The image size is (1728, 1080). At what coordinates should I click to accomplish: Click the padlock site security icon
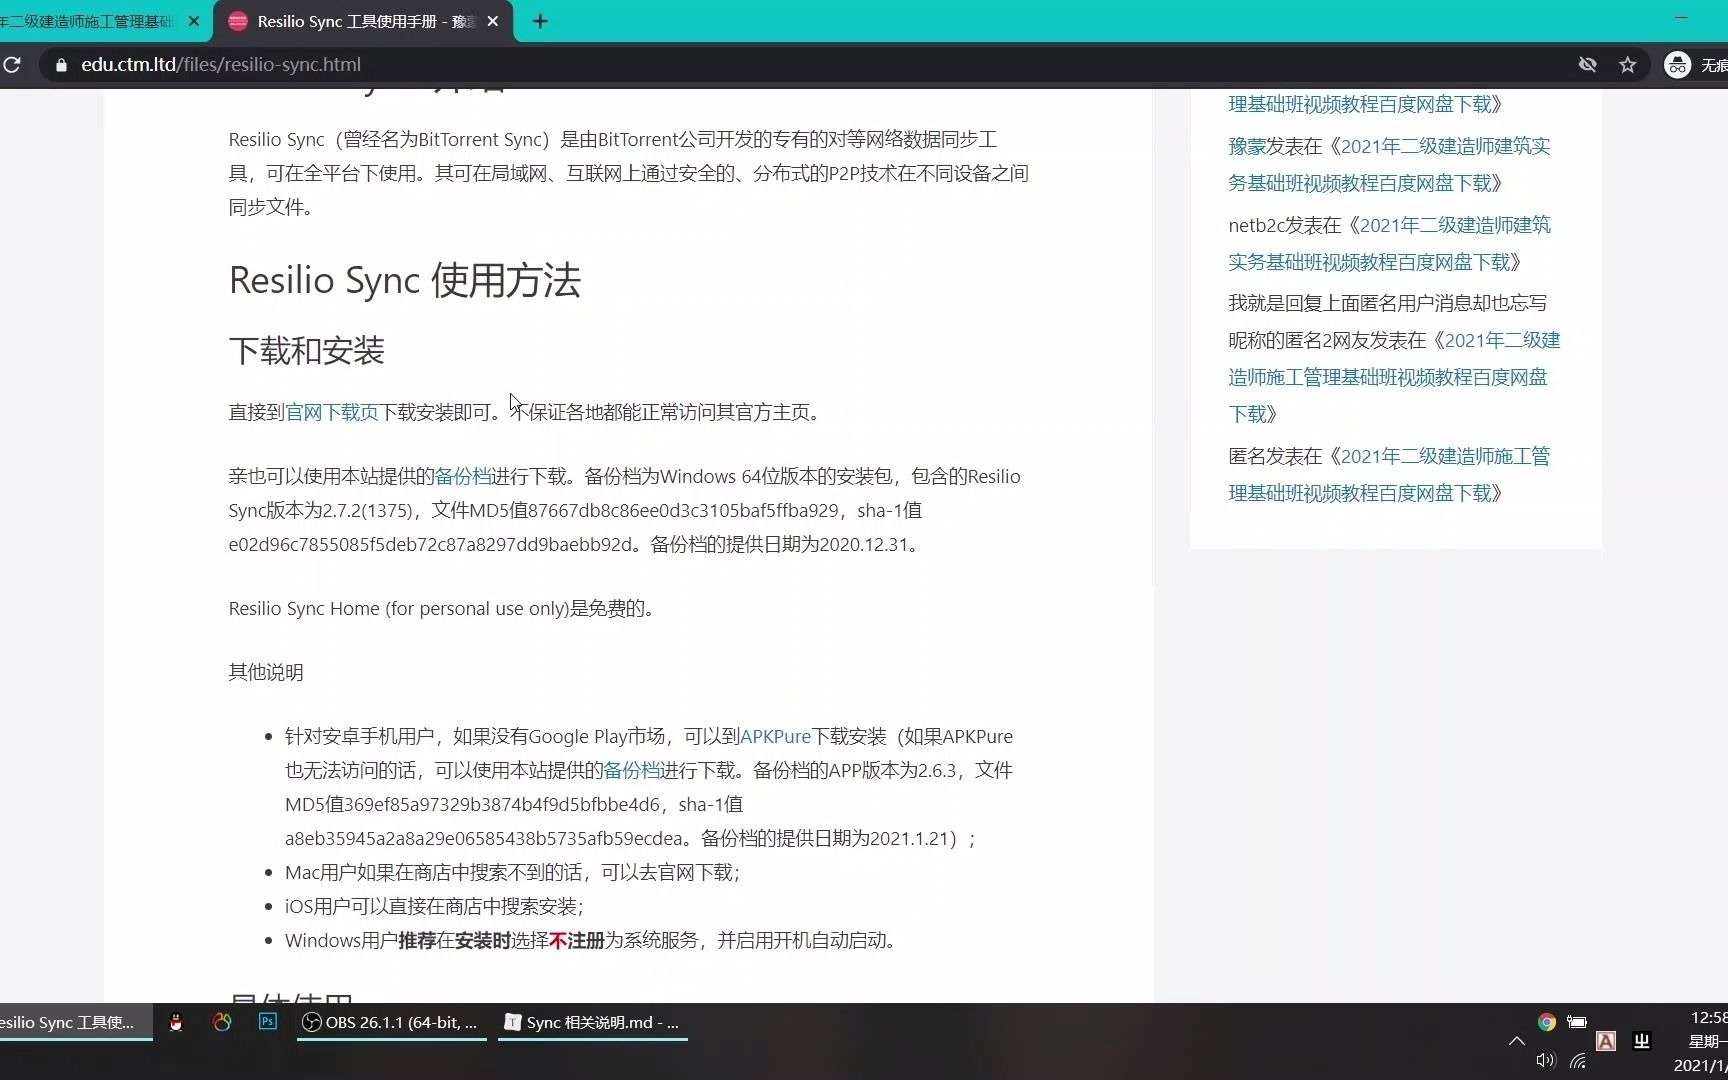click(x=61, y=65)
